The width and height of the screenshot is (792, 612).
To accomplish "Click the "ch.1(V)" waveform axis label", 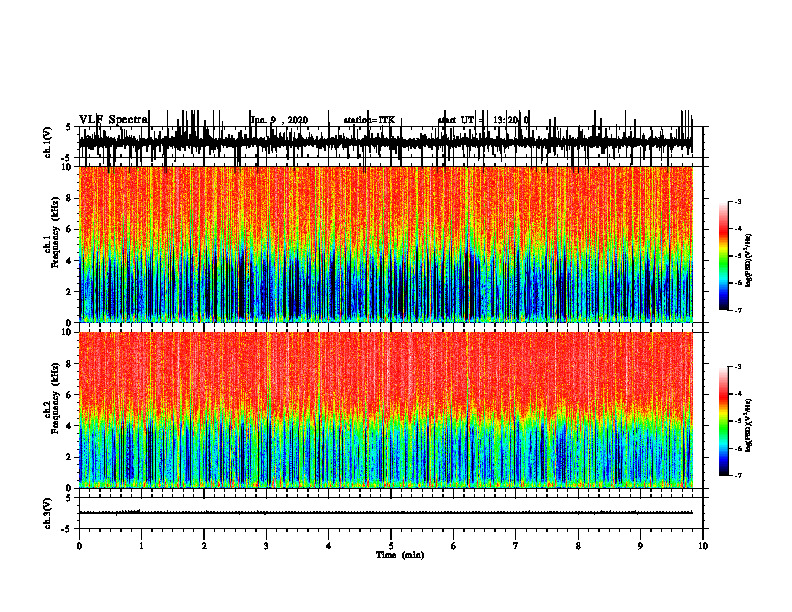I will tap(47, 142).
